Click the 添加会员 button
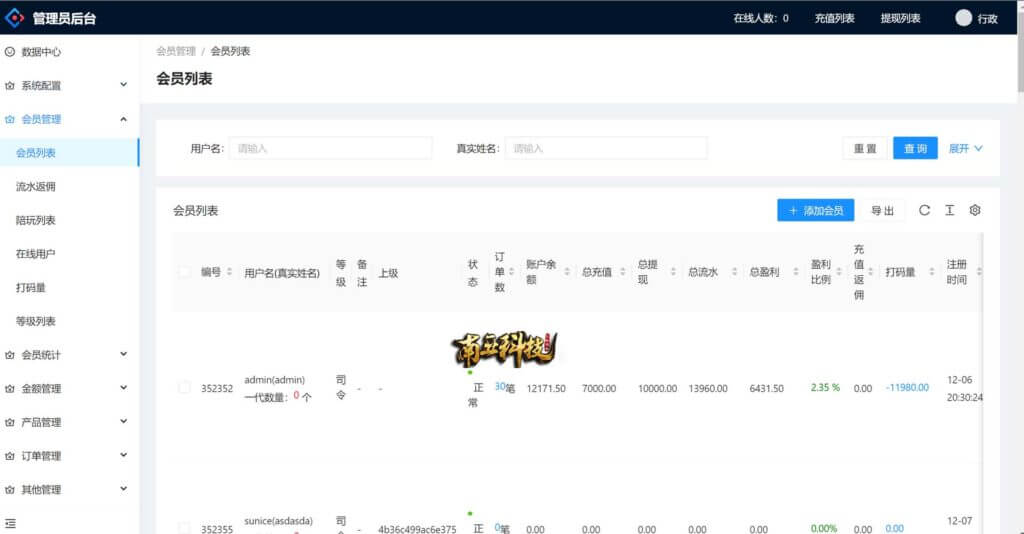This screenshot has height=534, width=1024. (x=815, y=210)
